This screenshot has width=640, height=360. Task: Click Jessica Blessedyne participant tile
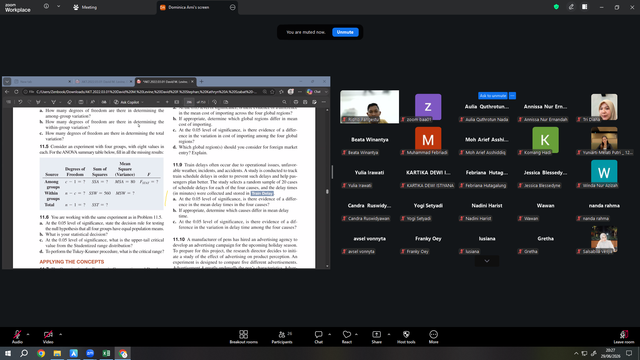pos(545,173)
